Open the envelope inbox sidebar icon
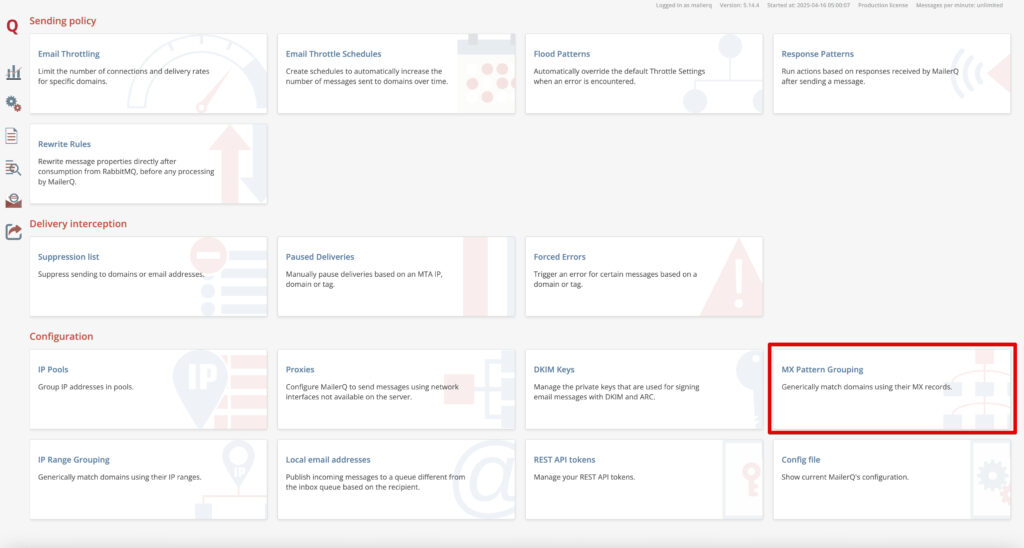Screen dimensions: 1024x548 13,200
